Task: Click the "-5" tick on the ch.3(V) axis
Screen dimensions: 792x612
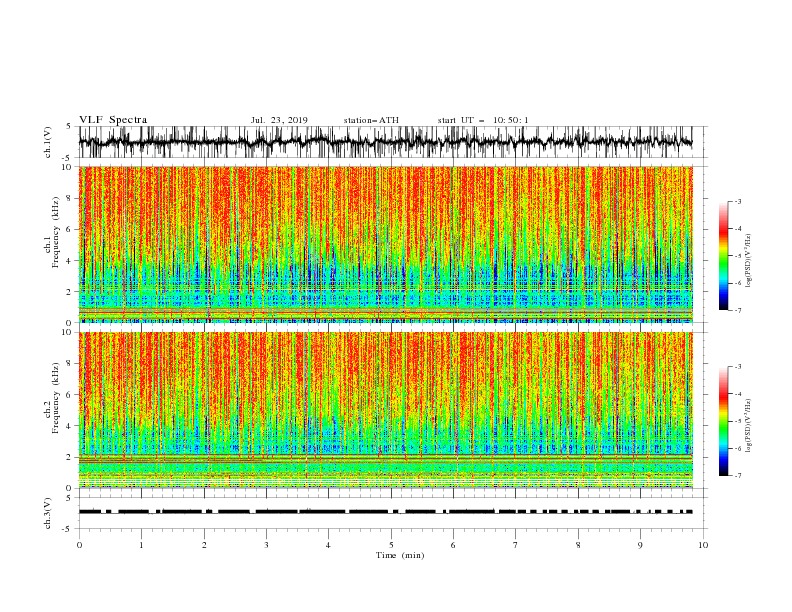Action: coord(68,529)
